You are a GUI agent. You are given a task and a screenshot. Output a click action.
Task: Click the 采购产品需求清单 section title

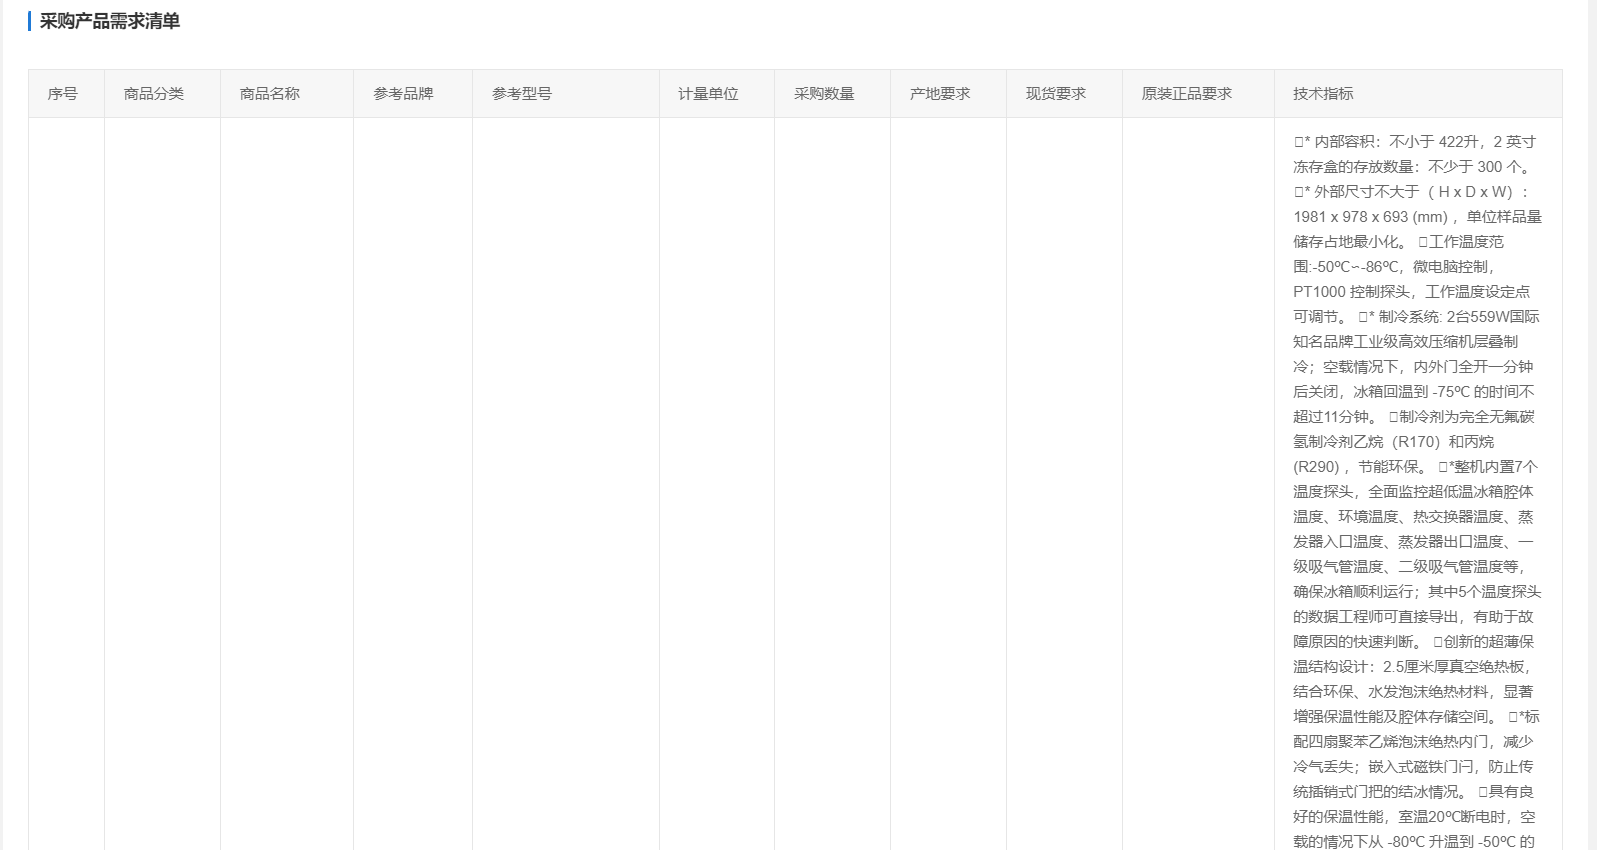pos(110,22)
